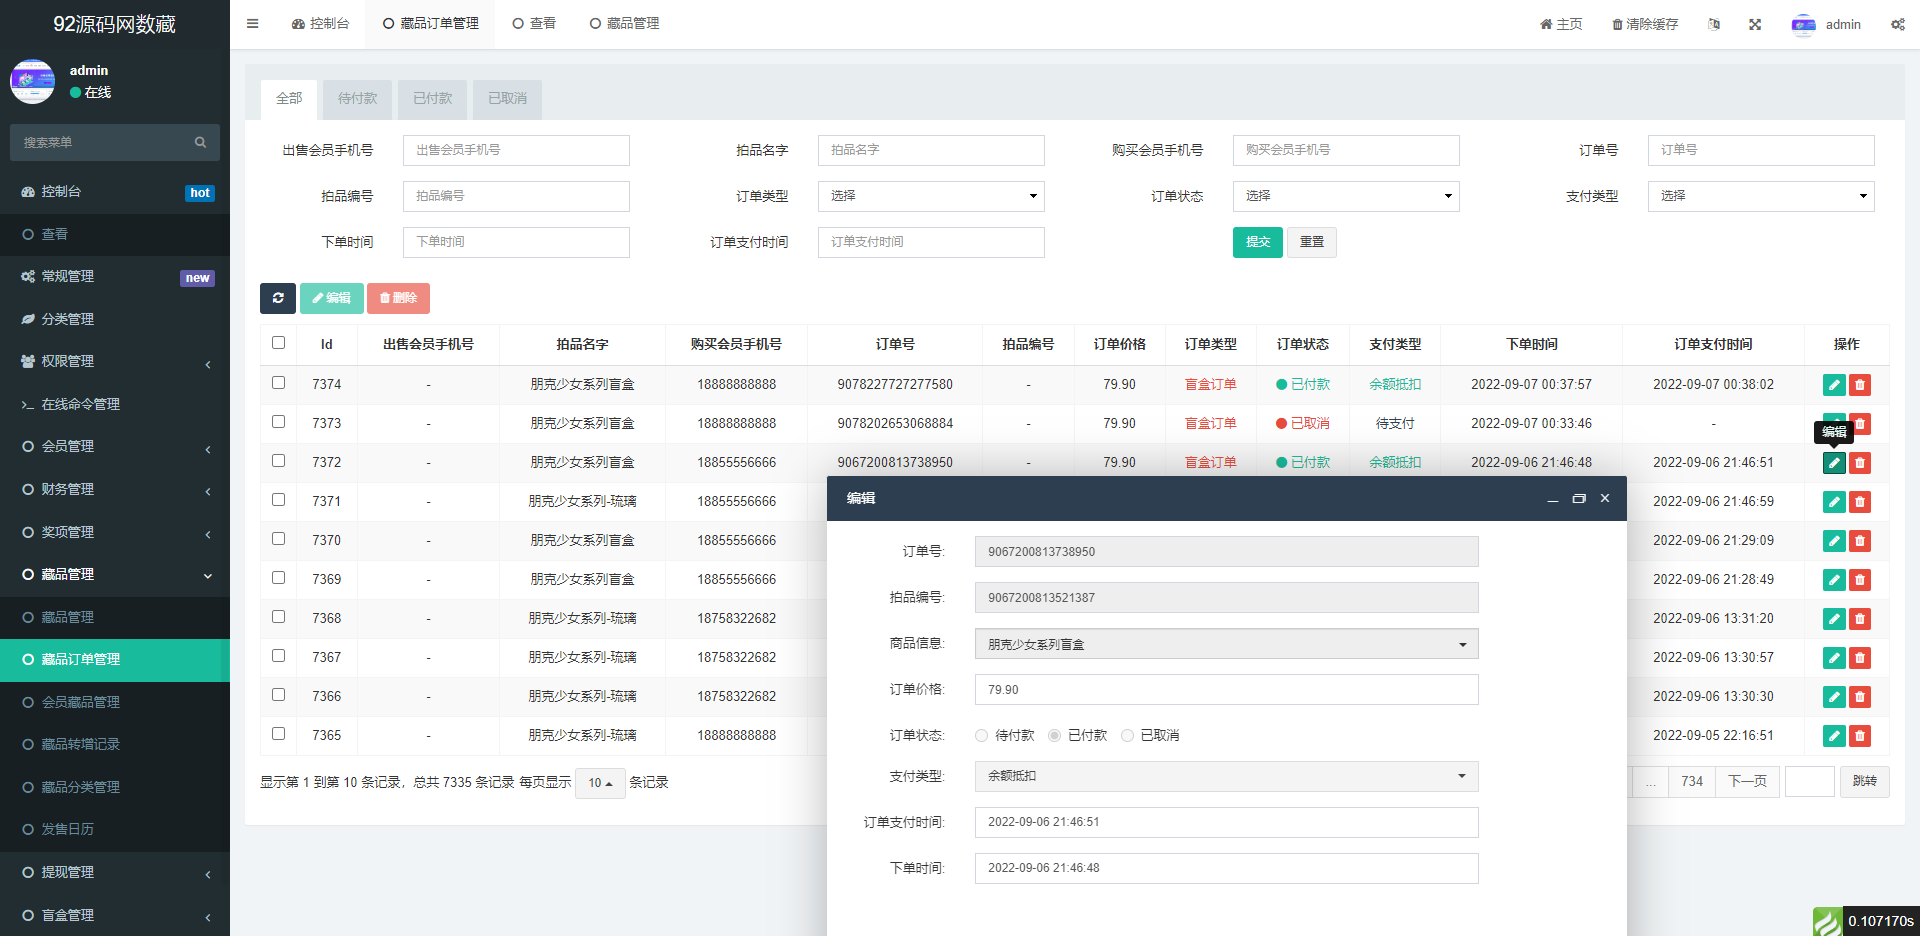Click the refresh icon button above table
Image resolution: width=1920 pixels, height=936 pixels.
[x=278, y=298]
